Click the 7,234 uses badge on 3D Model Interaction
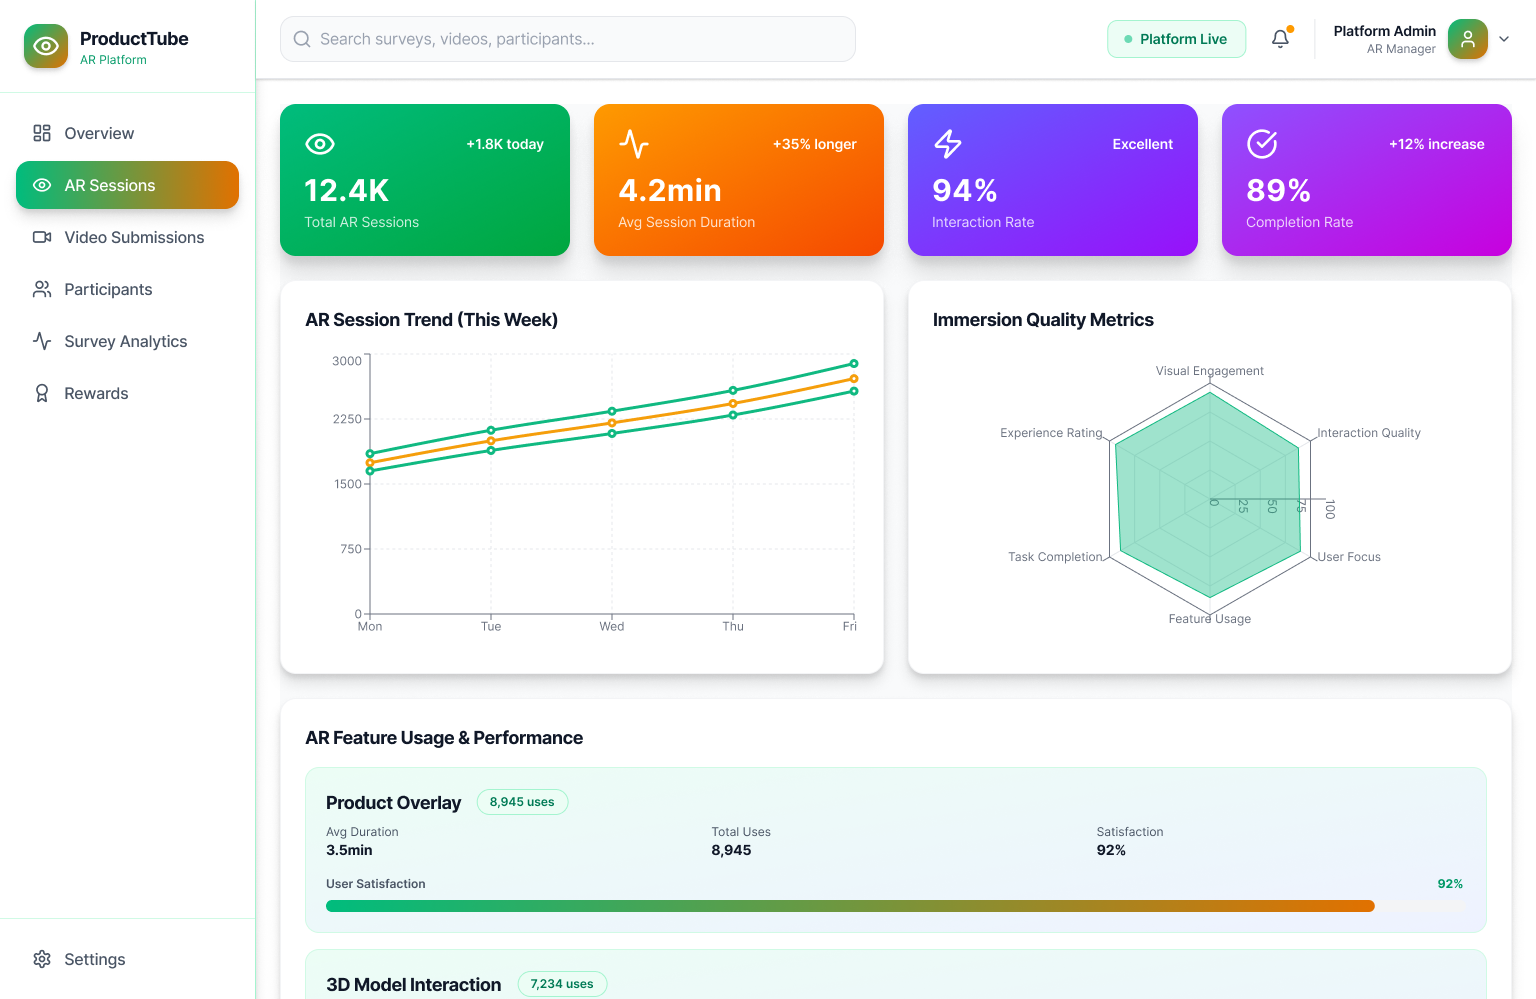Image resolution: width=1536 pixels, height=999 pixels. point(562,984)
